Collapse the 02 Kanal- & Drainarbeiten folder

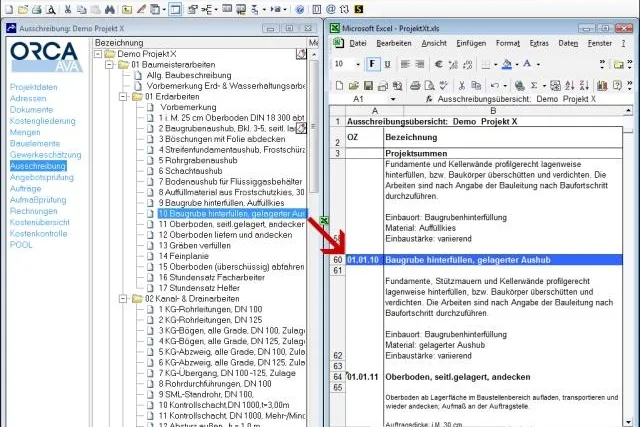[x=123, y=299]
